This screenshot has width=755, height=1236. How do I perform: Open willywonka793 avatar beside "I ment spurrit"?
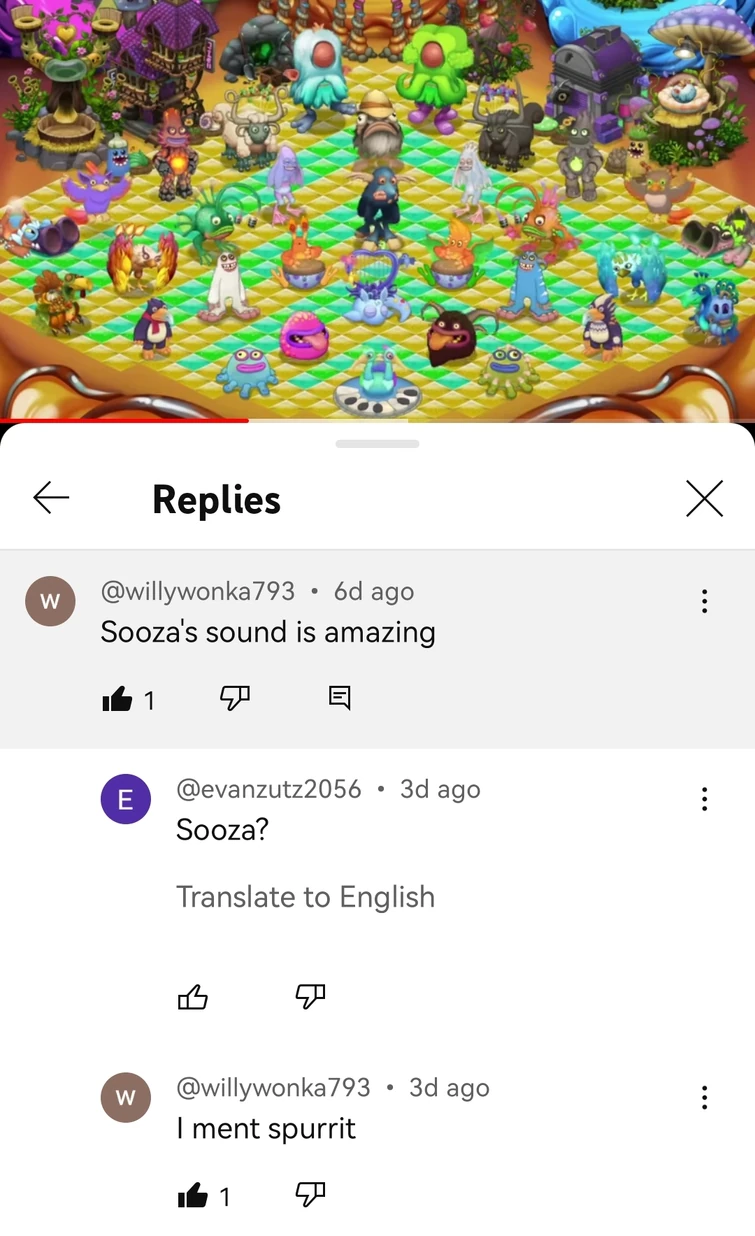pyautogui.click(x=126, y=1097)
